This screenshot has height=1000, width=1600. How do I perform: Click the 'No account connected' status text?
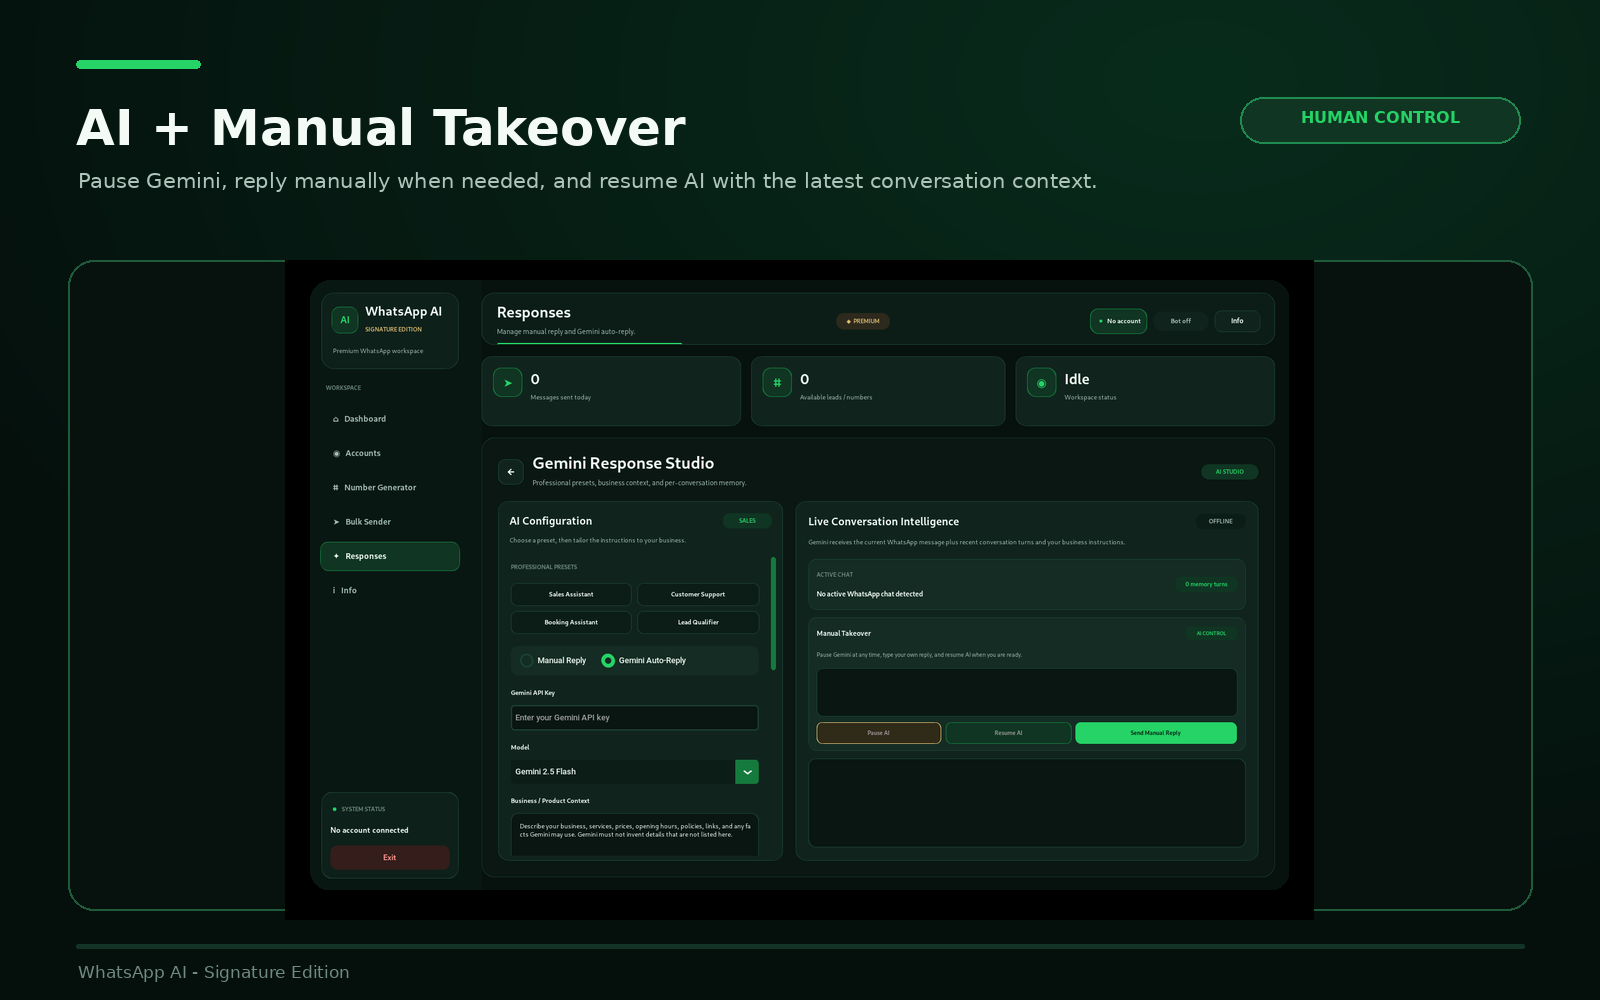(369, 830)
